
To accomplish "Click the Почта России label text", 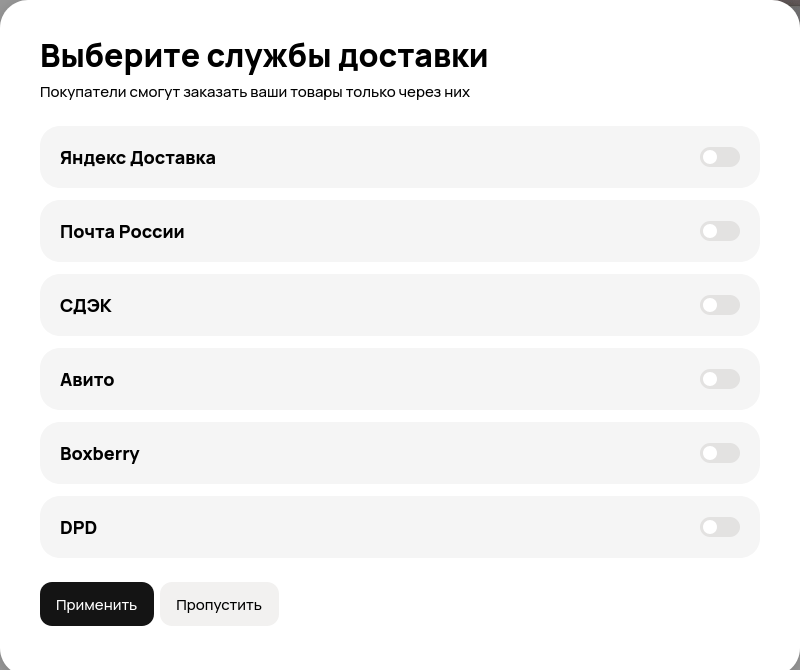I will [122, 232].
